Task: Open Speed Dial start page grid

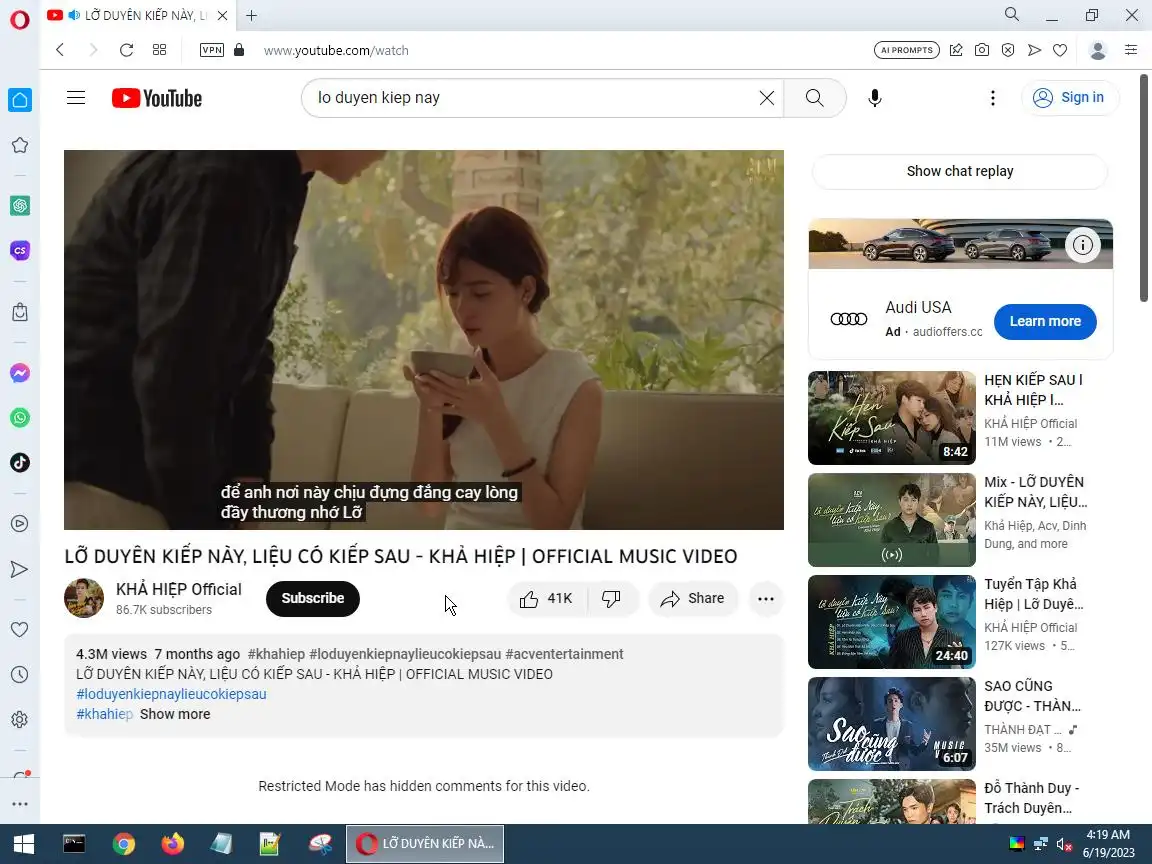Action: [x=159, y=50]
